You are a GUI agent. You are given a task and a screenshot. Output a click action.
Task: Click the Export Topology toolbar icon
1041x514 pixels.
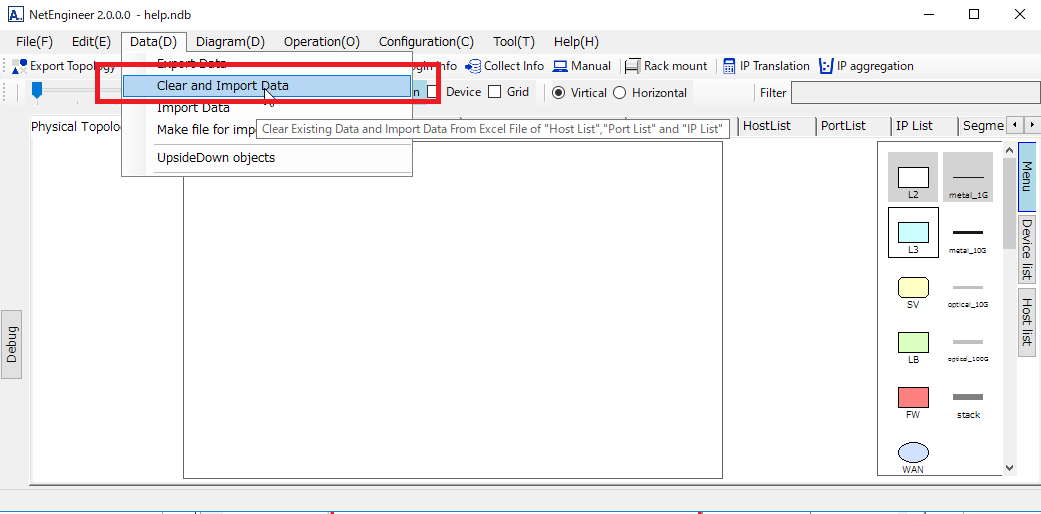[x=20, y=66]
